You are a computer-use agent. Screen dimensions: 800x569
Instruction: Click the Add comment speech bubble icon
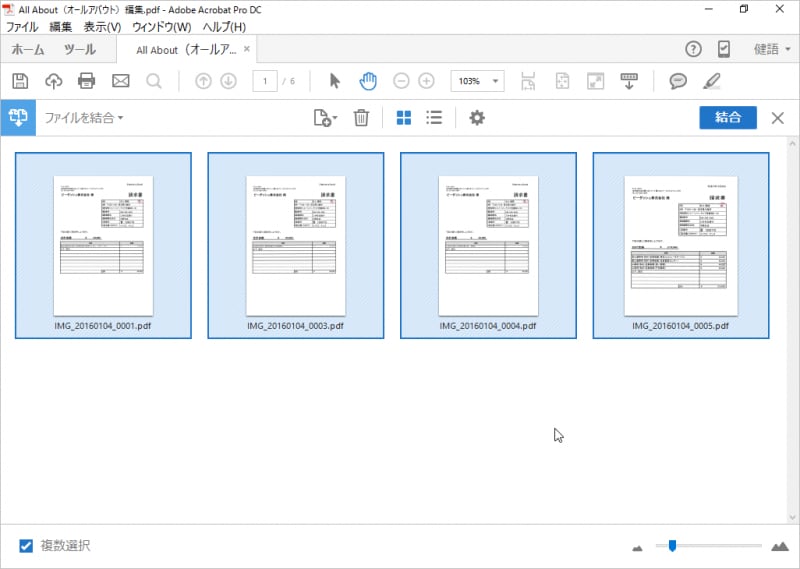[677, 81]
